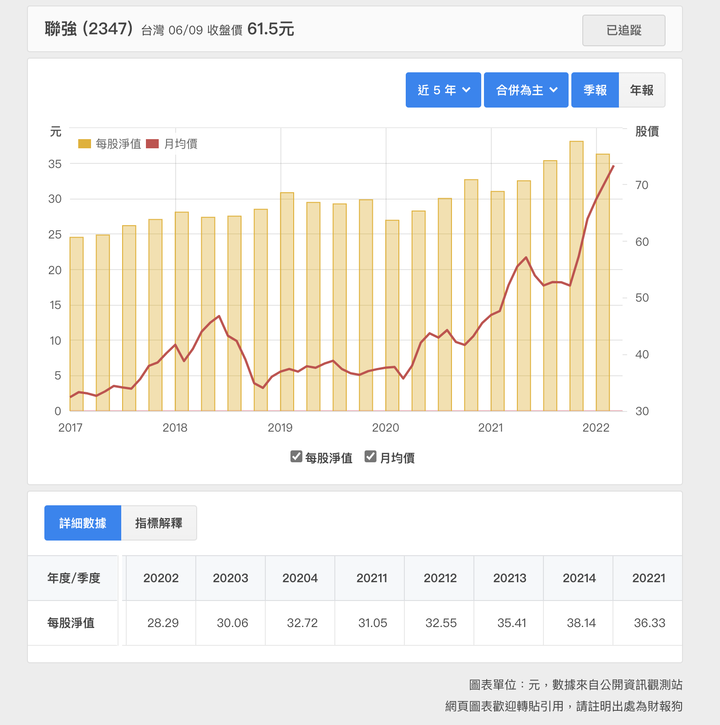
Task: Click the tallest bar in the chart
Action: [576, 276]
